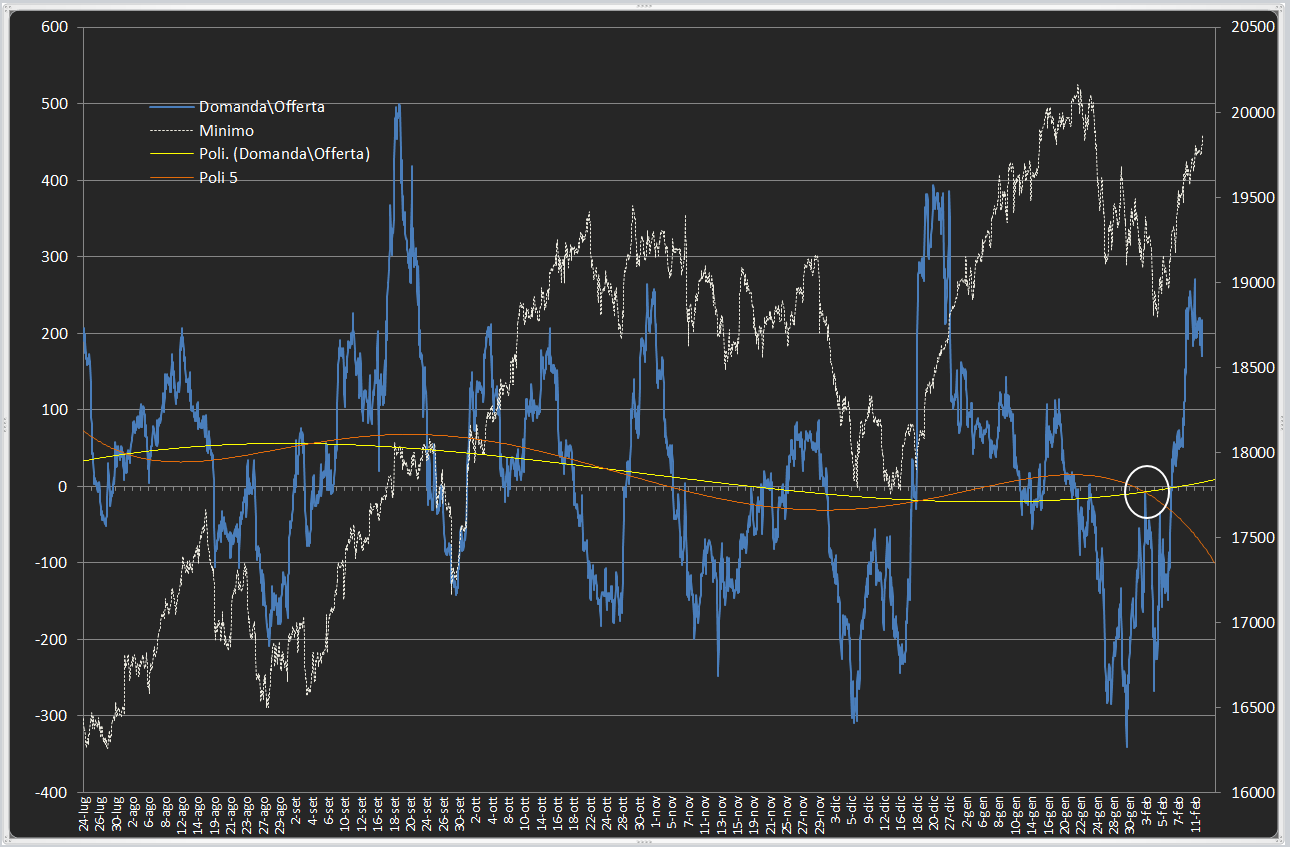The image size is (1290, 847).
Task: Click the 17500 value on right axis
Action: 1251,538
